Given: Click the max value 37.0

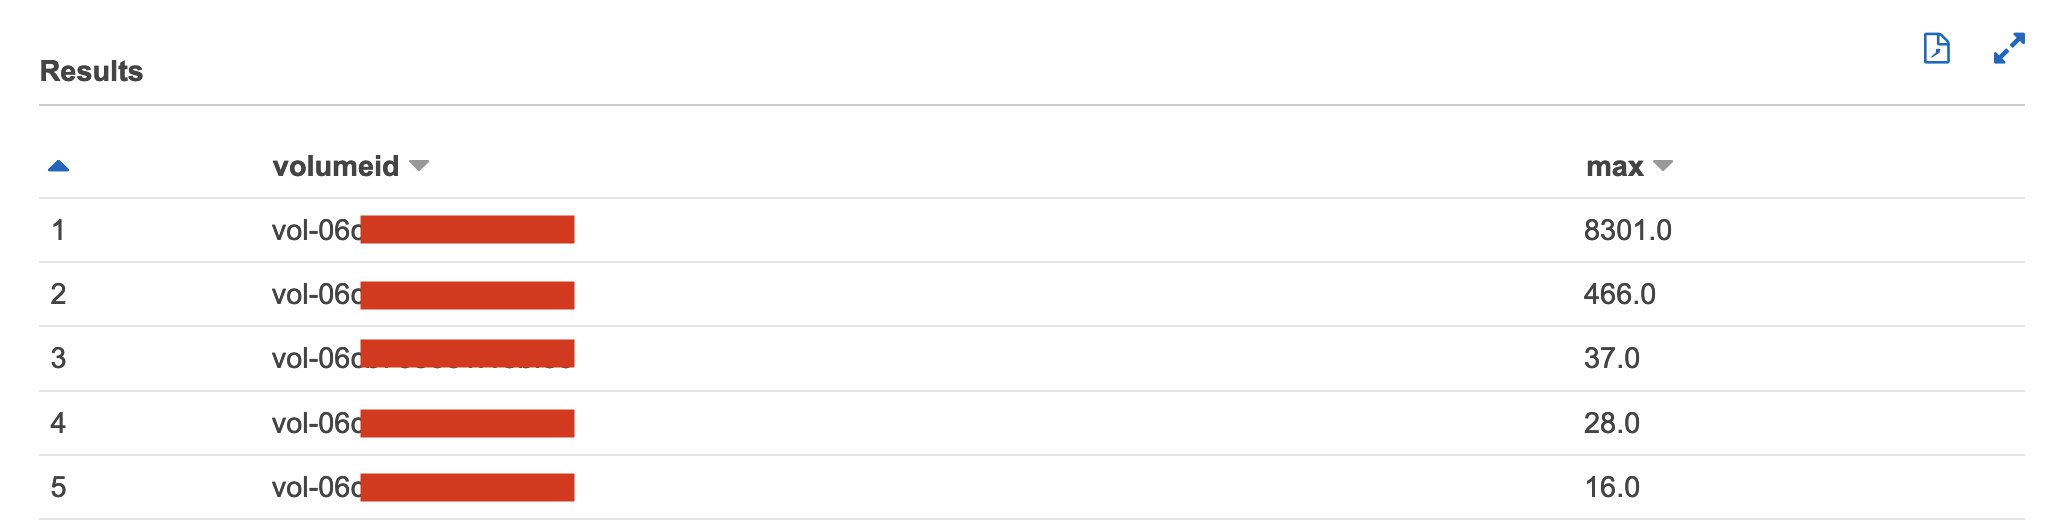Looking at the screenshot, I should [x=1612, y=358].
